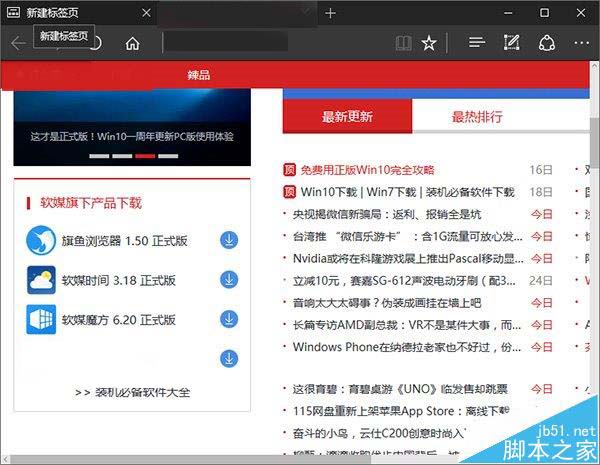Open 音响太大太碍事 article link
This screenshot has width=600, height=465.
[387, 303]
